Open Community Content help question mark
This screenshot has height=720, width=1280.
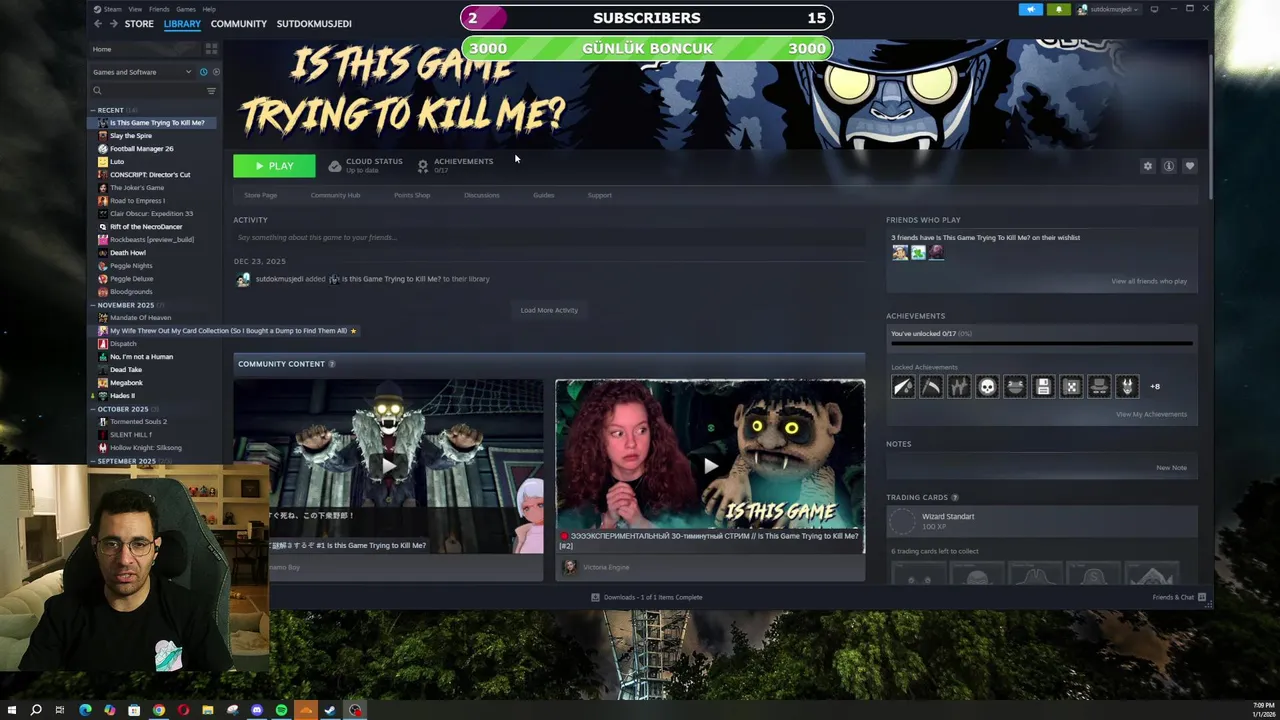332,364
